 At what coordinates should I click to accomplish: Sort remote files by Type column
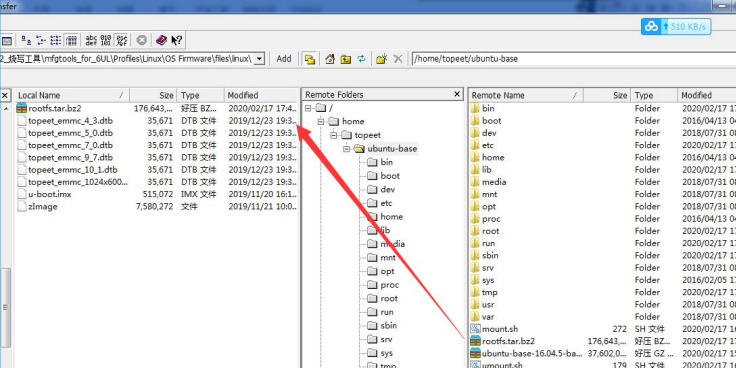pyautogui.click(x=654, y=95)
